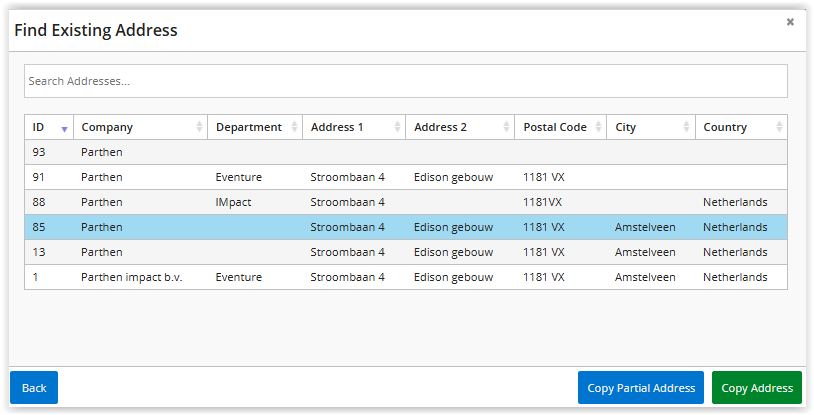Click the green Copy Address button
The width and height of the screenshot is (814, 415).
pos(757,387)
